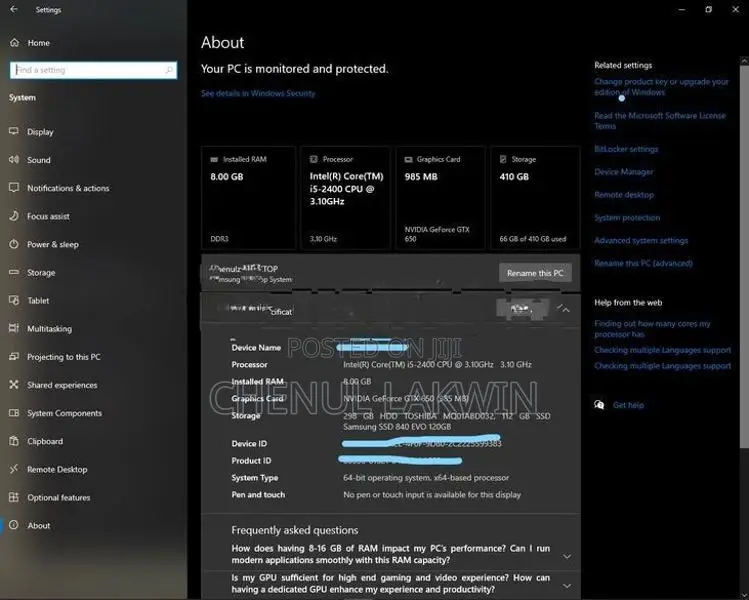Click the Installed RAM card icon
The width and height of the screenshot is (749, 600).
pos(214,160)
